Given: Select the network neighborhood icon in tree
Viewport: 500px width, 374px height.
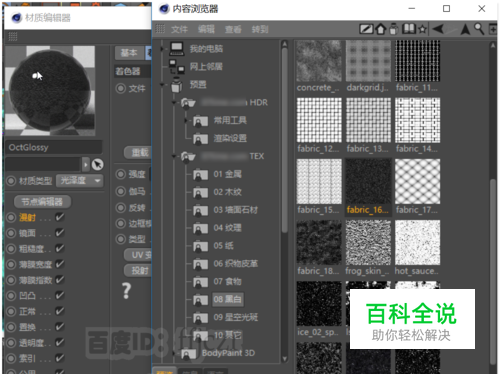Looking at the screenshot, I should tap(176, 67).
